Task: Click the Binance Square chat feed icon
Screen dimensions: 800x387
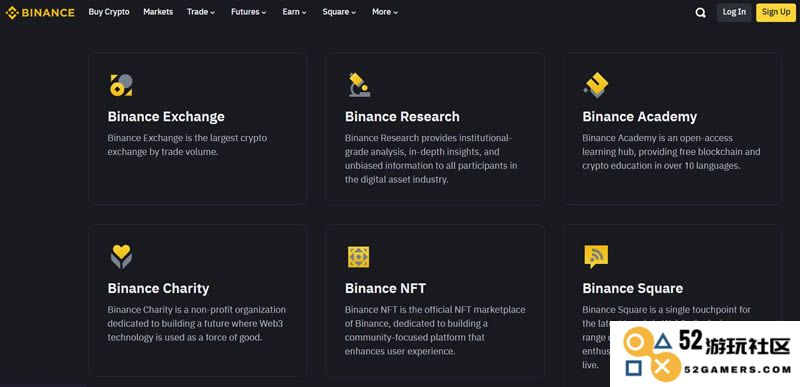Action: coord(596,256)
